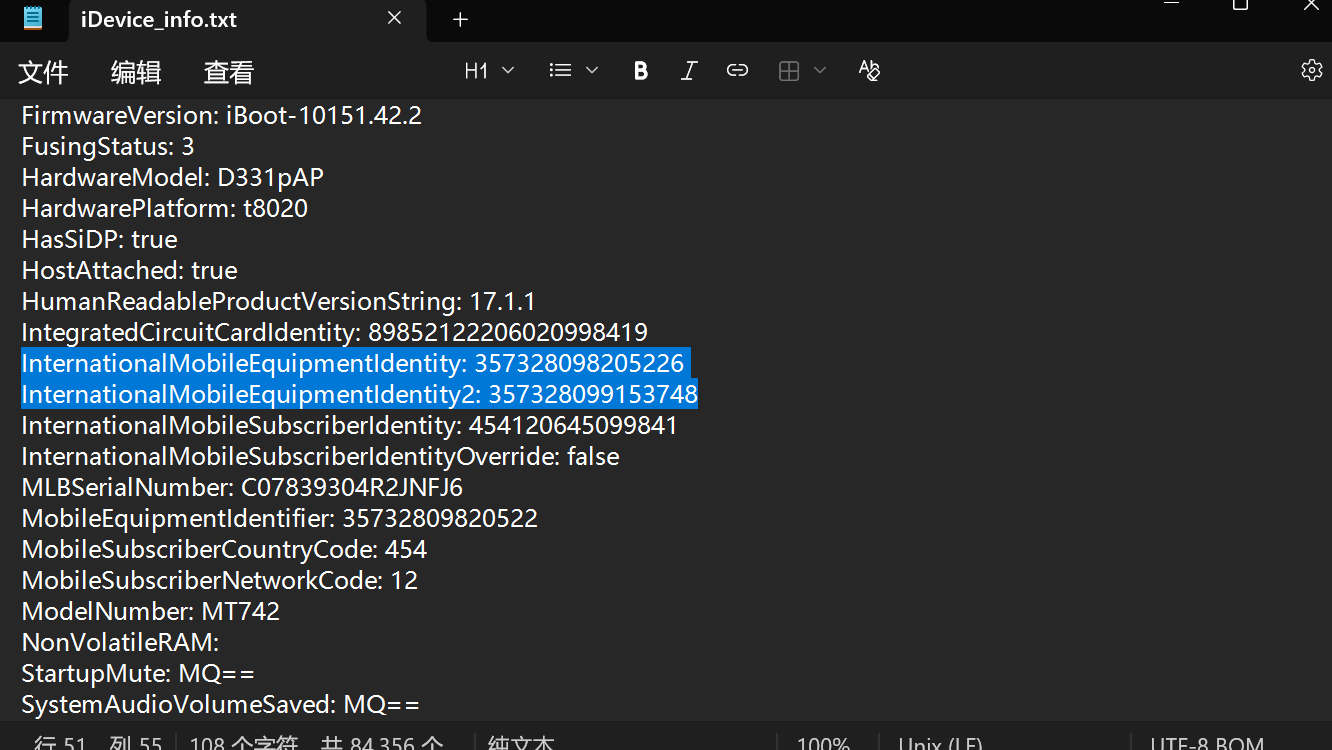The height and width of the screenshot is (750, 1332).
Task: Expand the list style dropdown
Action: click(573, 70)
